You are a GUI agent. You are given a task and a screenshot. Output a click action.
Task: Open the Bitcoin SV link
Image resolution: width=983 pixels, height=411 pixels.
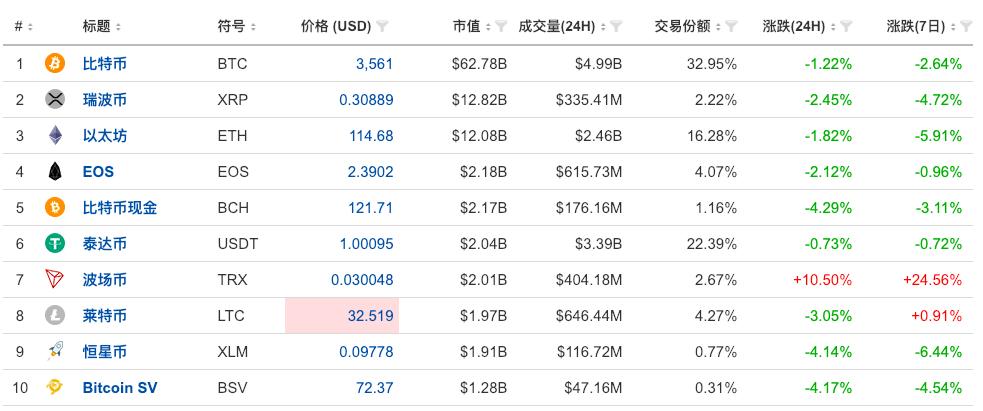pyautogui.click(x=120, y=388)
